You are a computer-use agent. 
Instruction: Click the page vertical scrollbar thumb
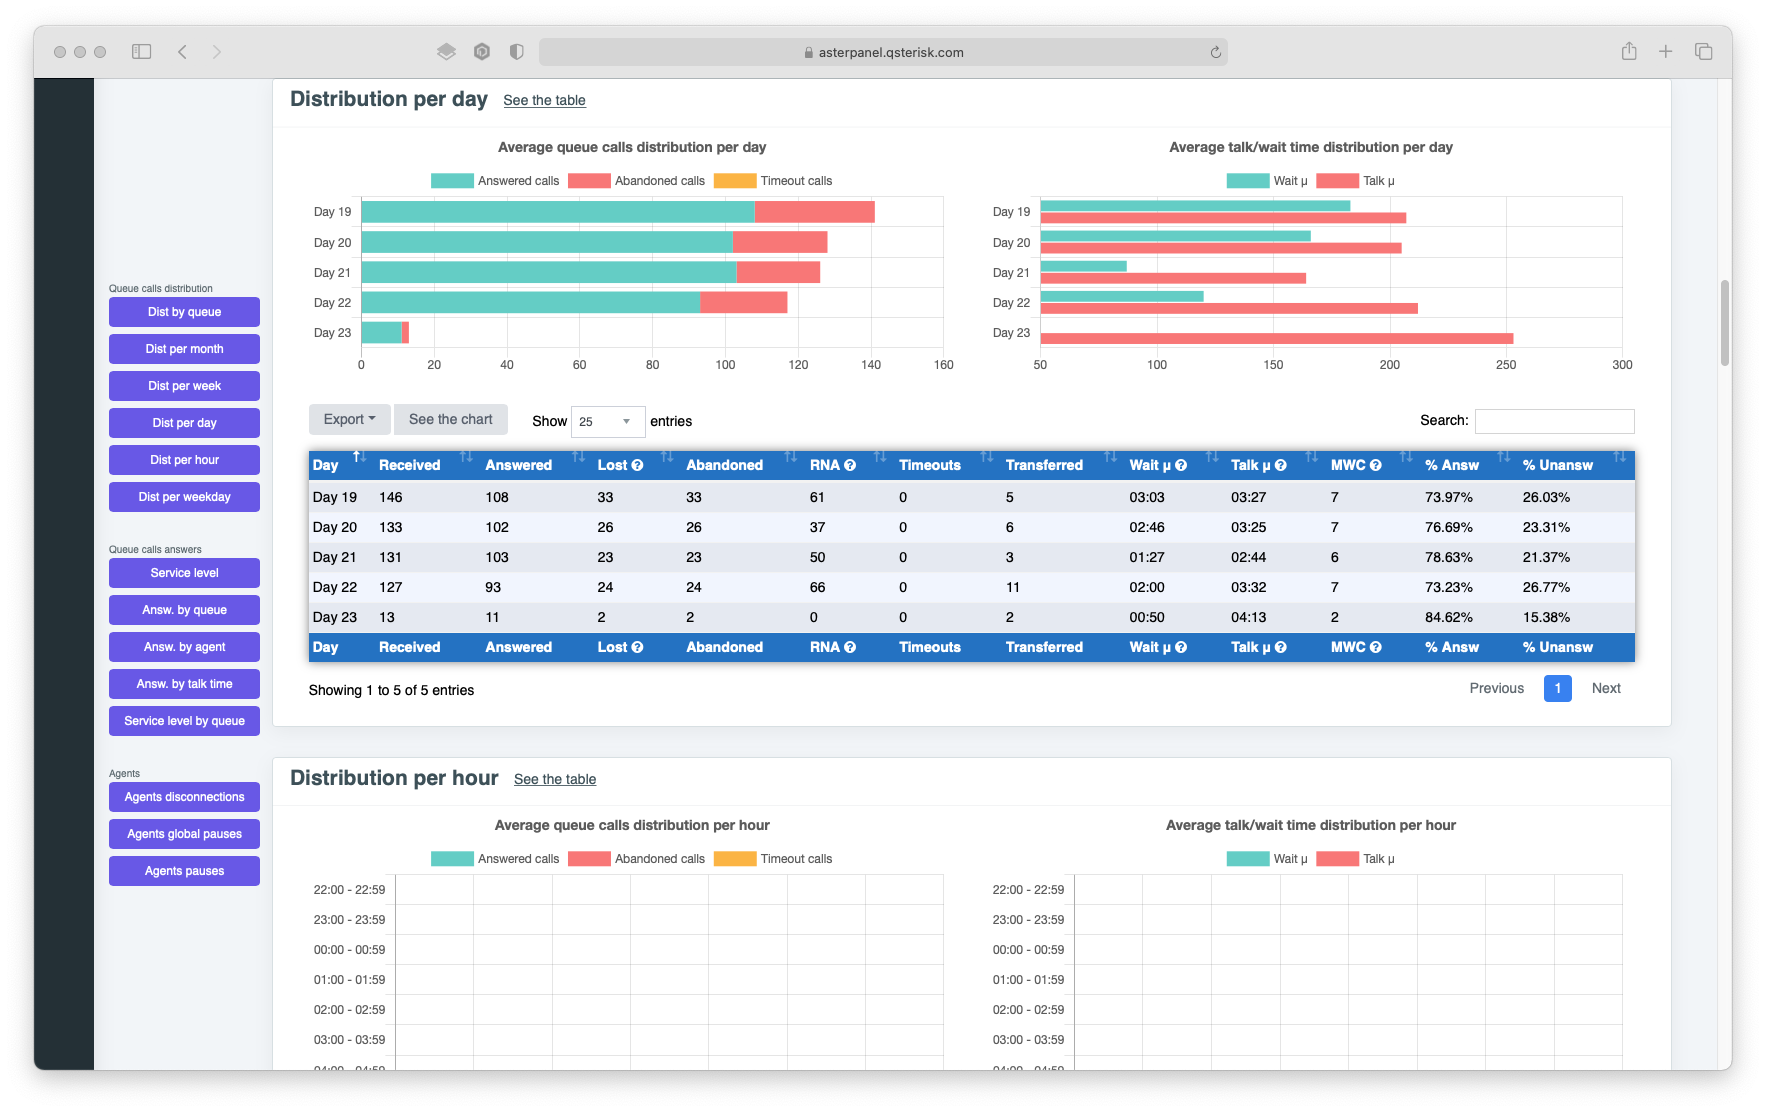pyautogui.click(x=1725, y=323)
